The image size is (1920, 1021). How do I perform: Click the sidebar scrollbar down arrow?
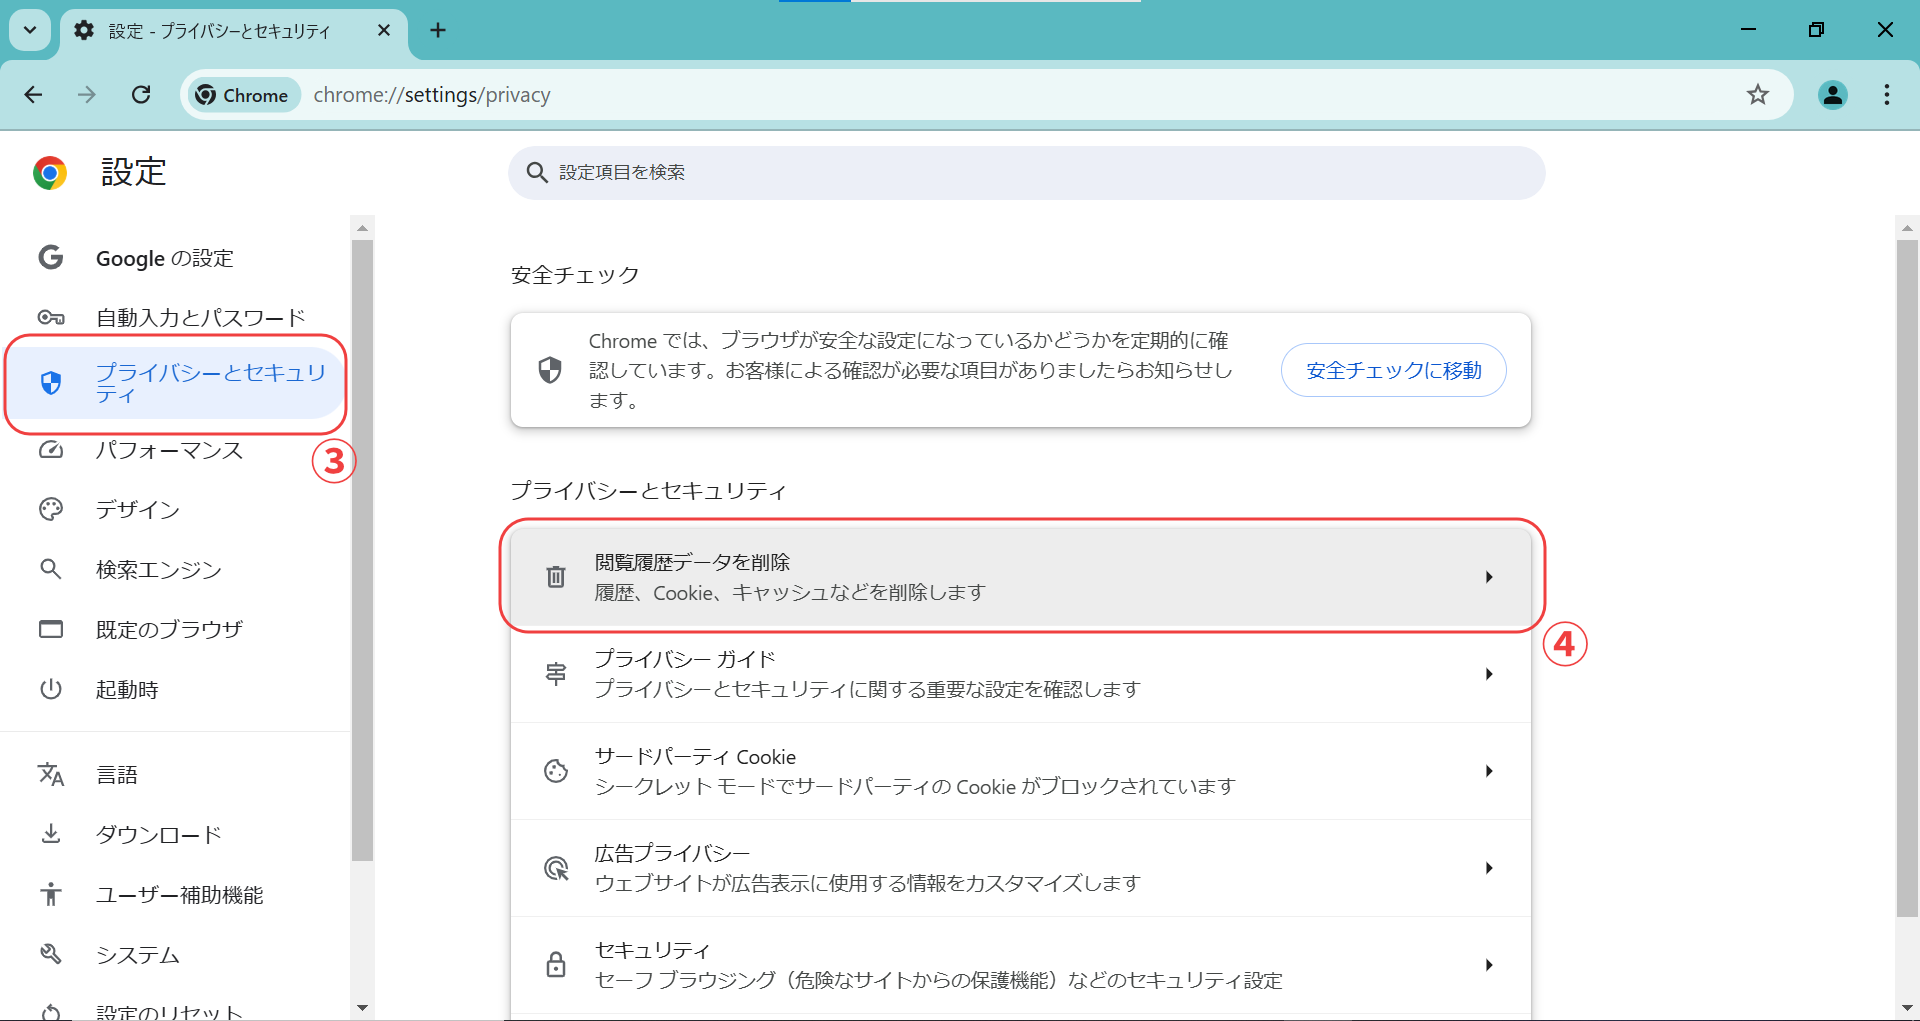click(x=363, y=1008)
